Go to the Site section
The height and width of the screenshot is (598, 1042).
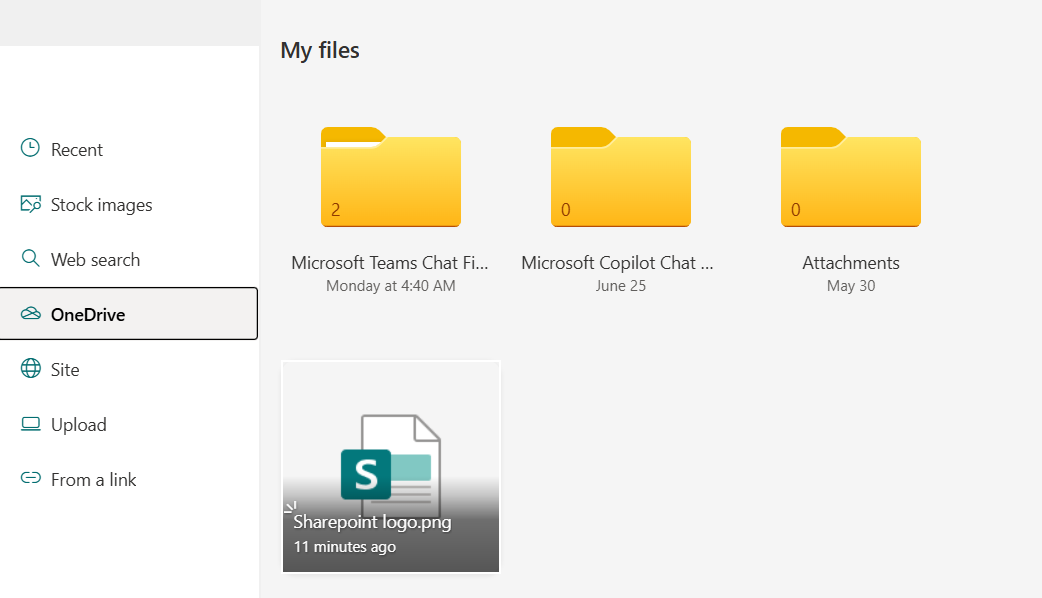[67, 368]
